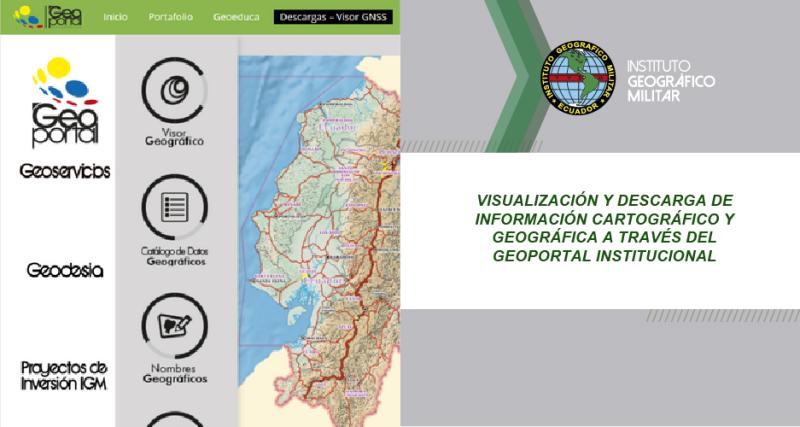Screen dimensions: 800x427
Task: Open the Geoservicios section link
Action: point(65,171)
